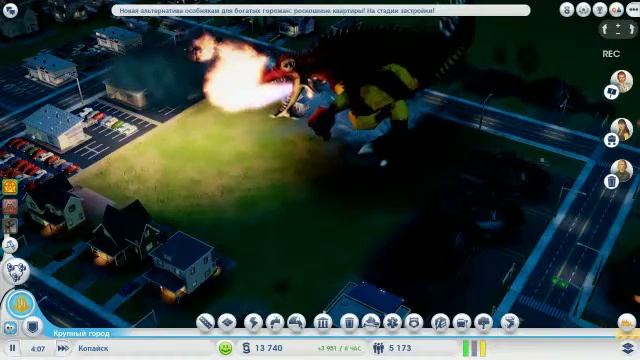Click the green happiness smiley face
This screenshot has height=360, width=640.
click(x=225, y=348)
